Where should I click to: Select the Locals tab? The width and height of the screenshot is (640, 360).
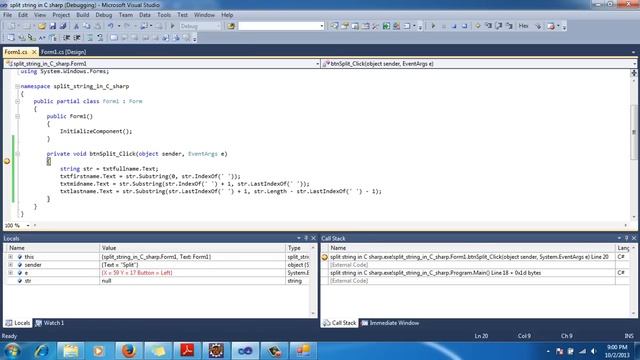pyautogui.click(x=18, y=323)
